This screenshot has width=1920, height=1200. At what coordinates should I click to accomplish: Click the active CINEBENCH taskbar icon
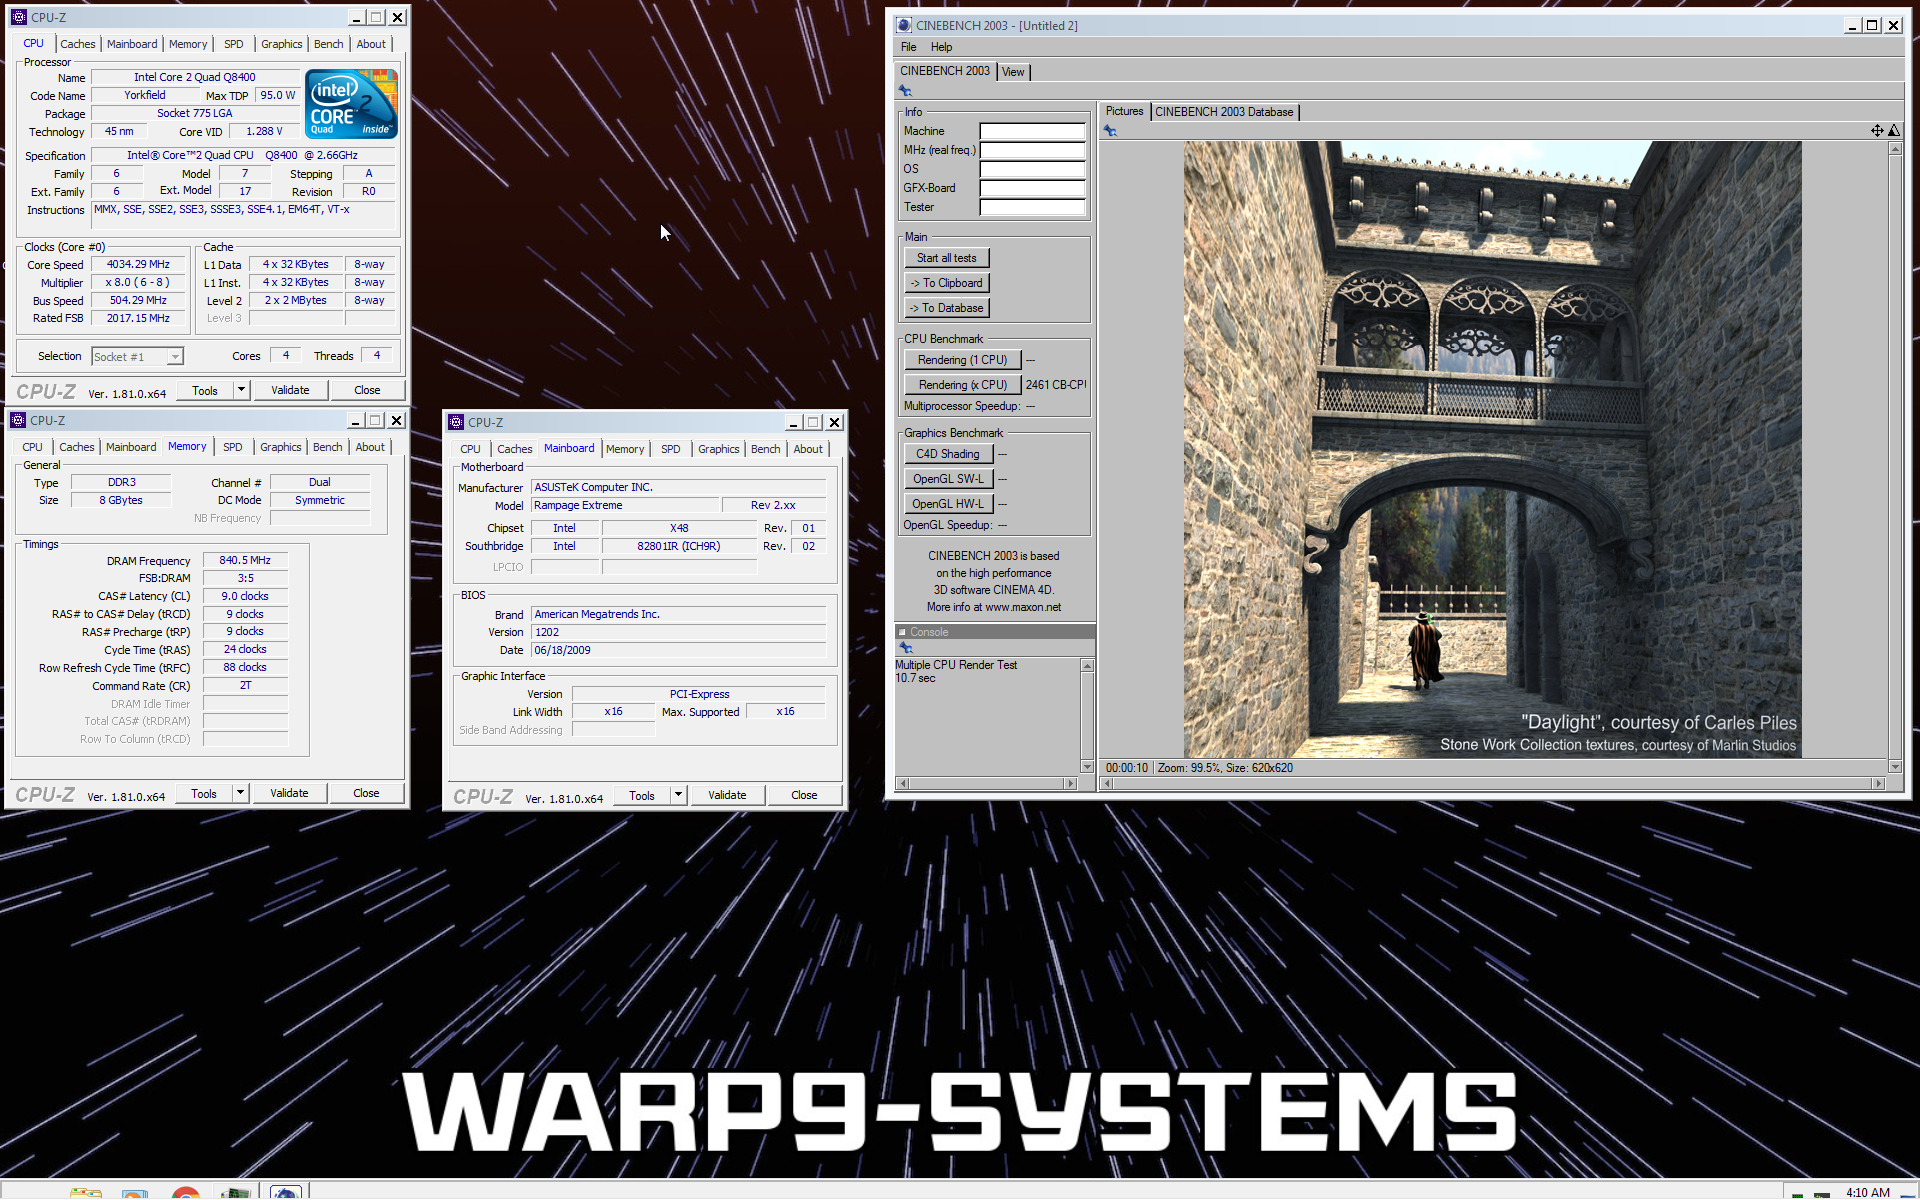tap(285, 1192)
